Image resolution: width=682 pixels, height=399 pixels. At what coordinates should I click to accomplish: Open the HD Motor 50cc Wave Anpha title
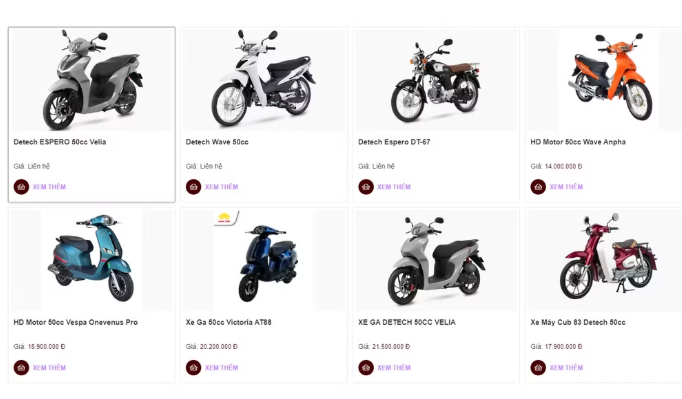tap(578, 142)
